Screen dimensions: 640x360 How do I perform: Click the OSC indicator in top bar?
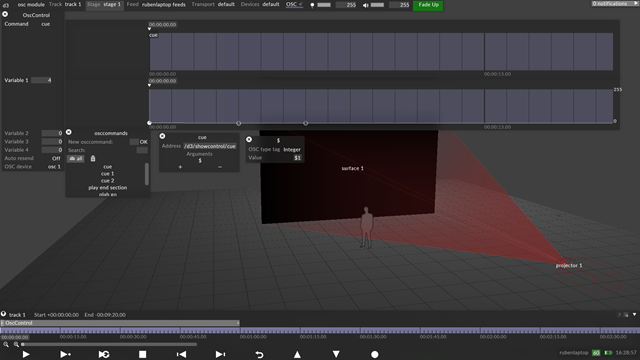pyautogui.click(x=294, y=4)
